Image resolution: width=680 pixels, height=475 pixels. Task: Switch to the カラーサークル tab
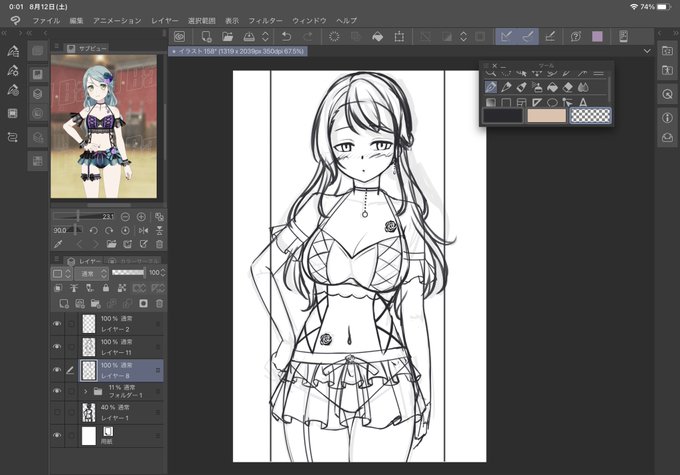point(134,261)
